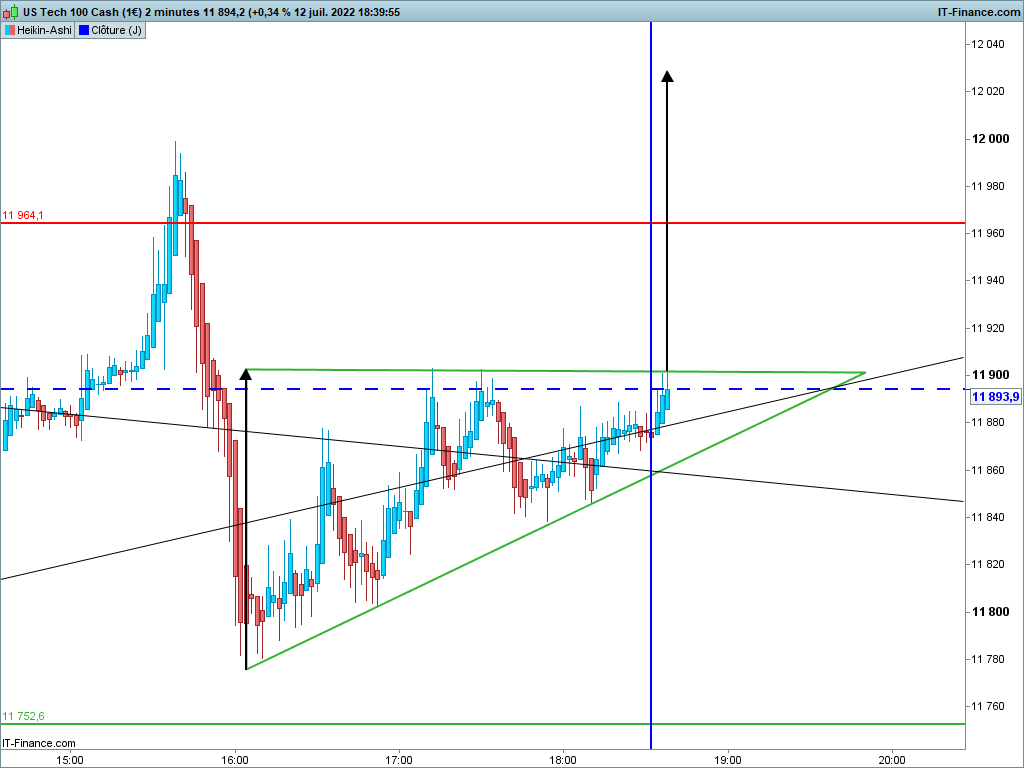
Task: Click the candlestick chart icon in title bar
Action: (10, 11)
